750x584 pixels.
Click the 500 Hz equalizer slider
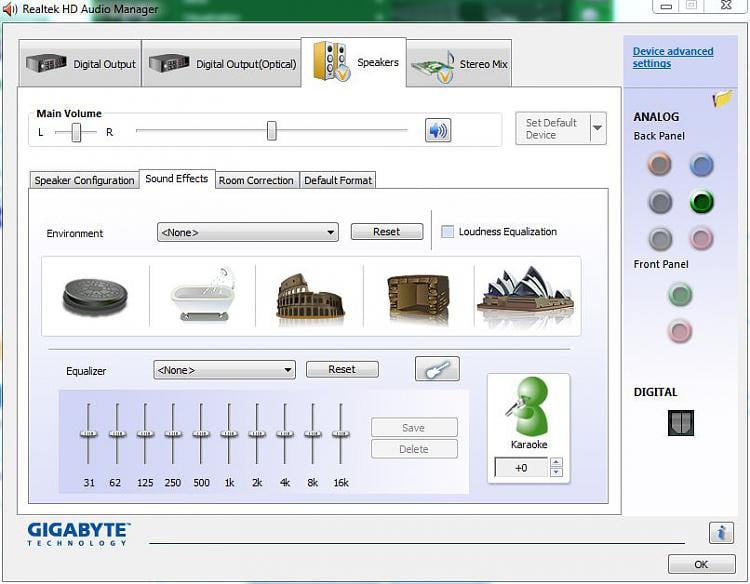tap(201, 433)
